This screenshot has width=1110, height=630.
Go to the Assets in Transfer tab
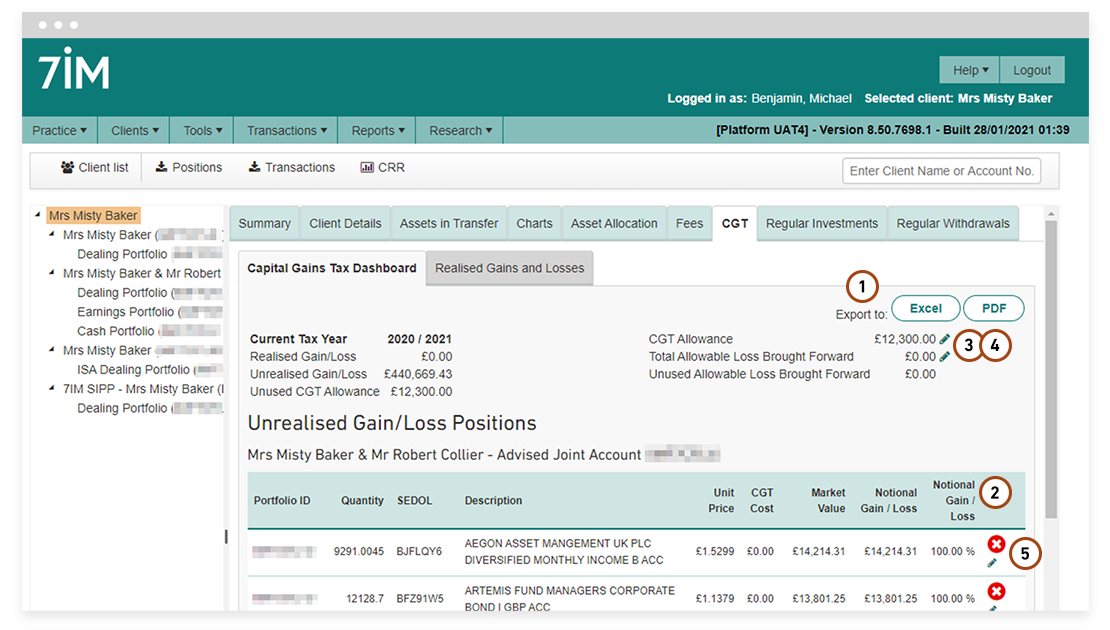tap(449, 224)
